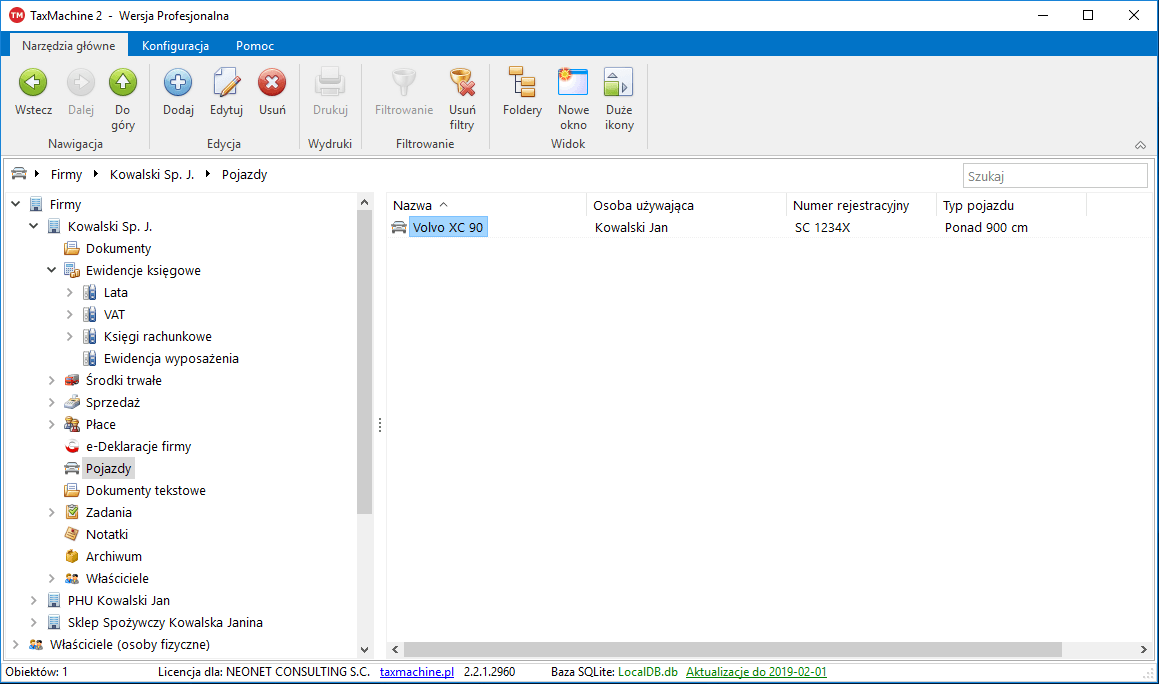
Task: Expand the PHU Kowalski Jan node
Action: click(x=34, y=600)
